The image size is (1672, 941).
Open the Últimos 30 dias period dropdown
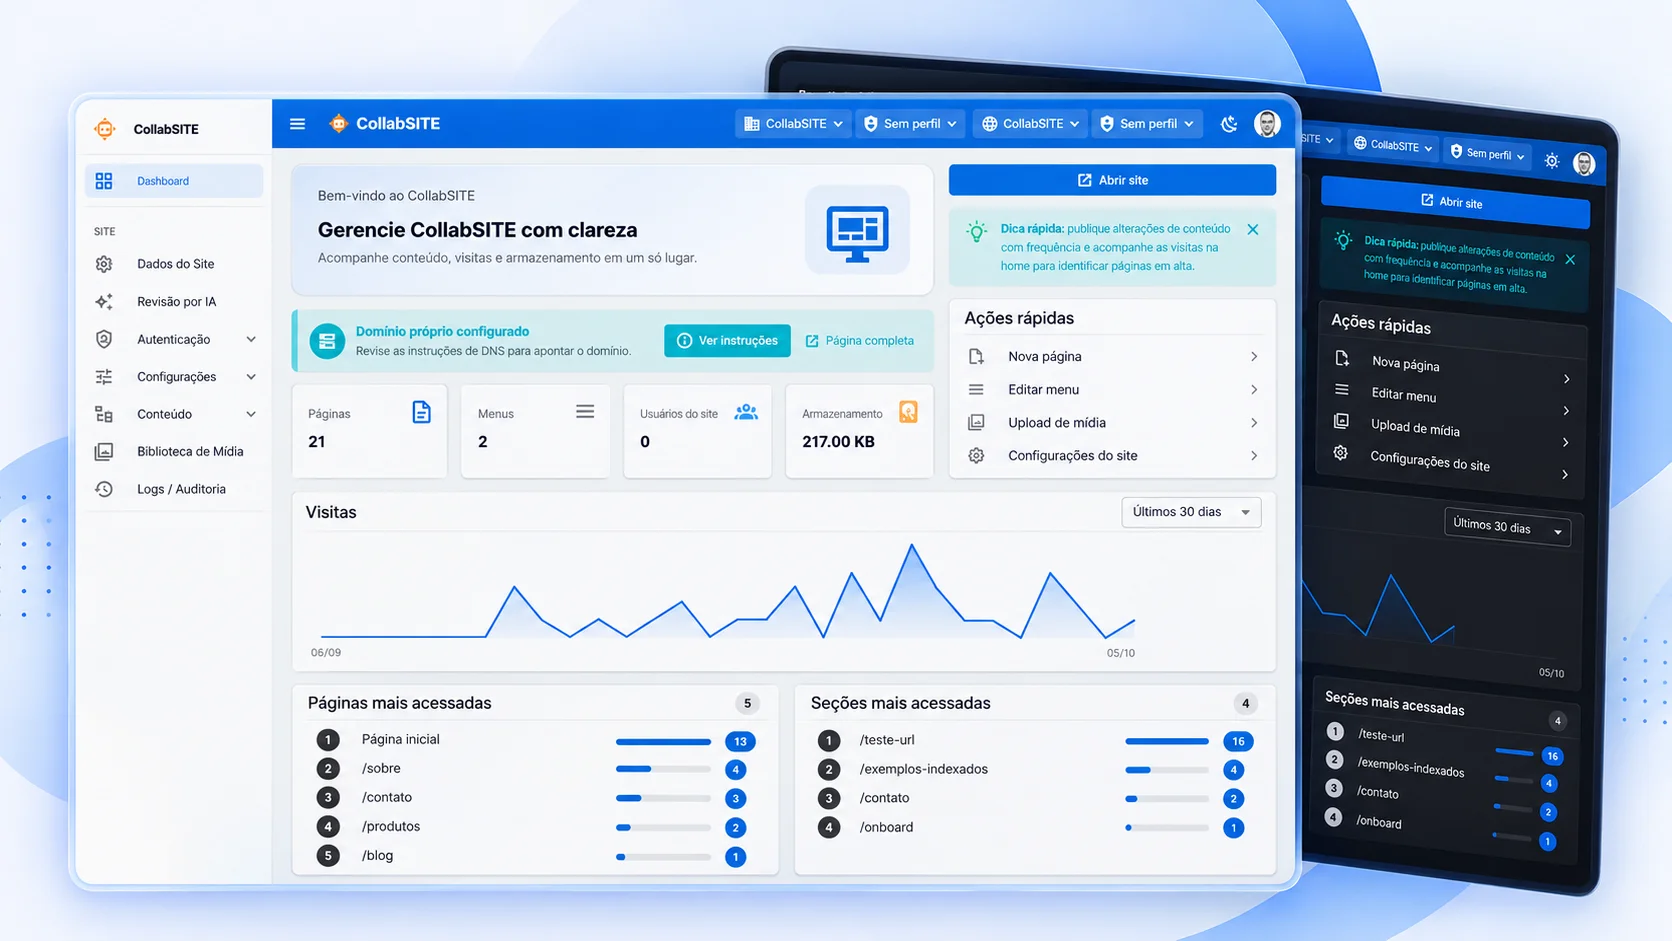1191,512
